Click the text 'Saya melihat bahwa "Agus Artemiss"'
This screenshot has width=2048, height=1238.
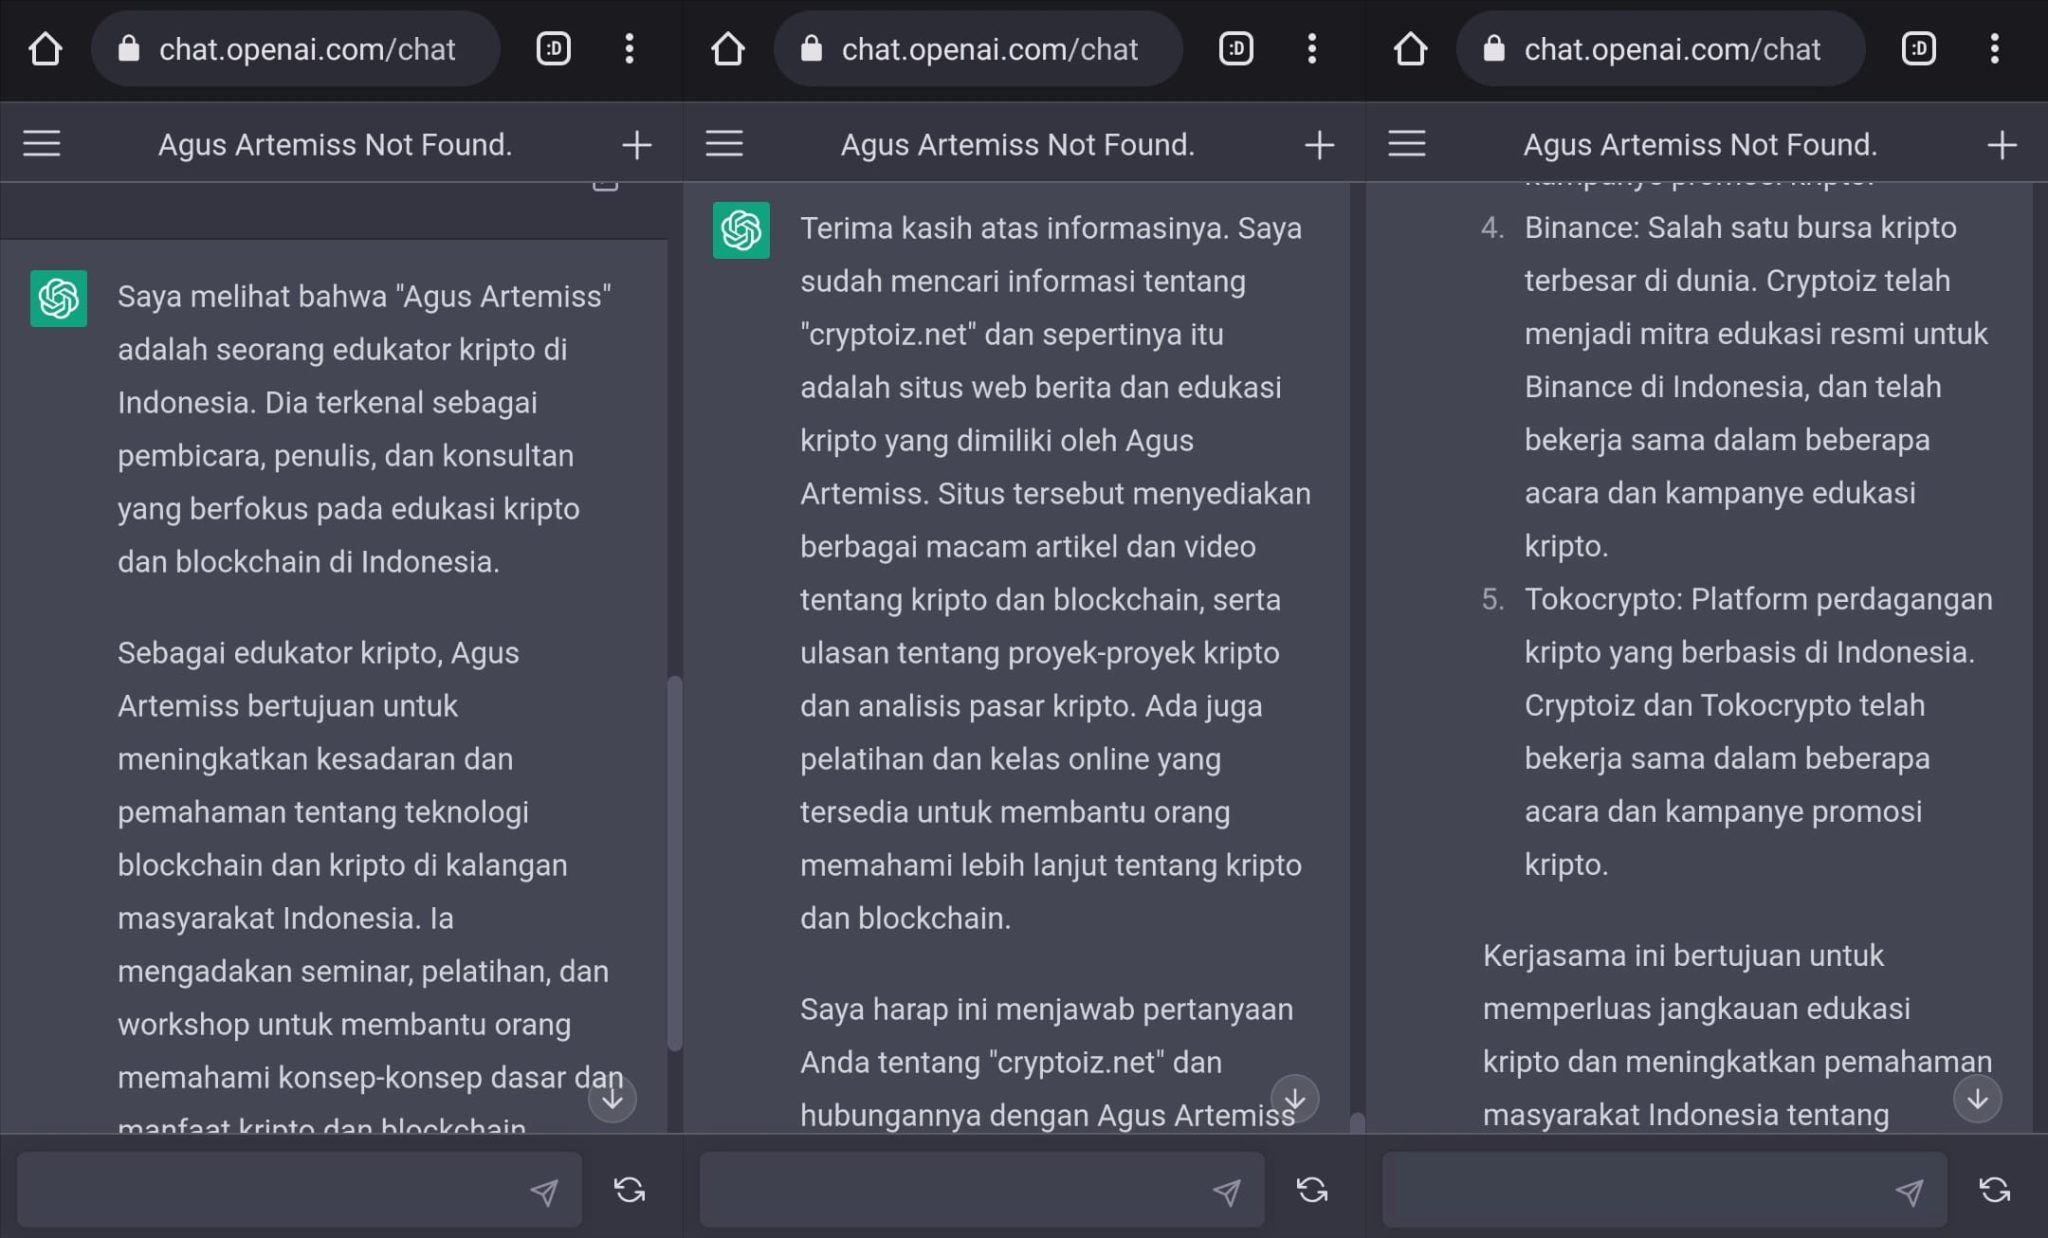pyautogui.click(x=364, y=296)
